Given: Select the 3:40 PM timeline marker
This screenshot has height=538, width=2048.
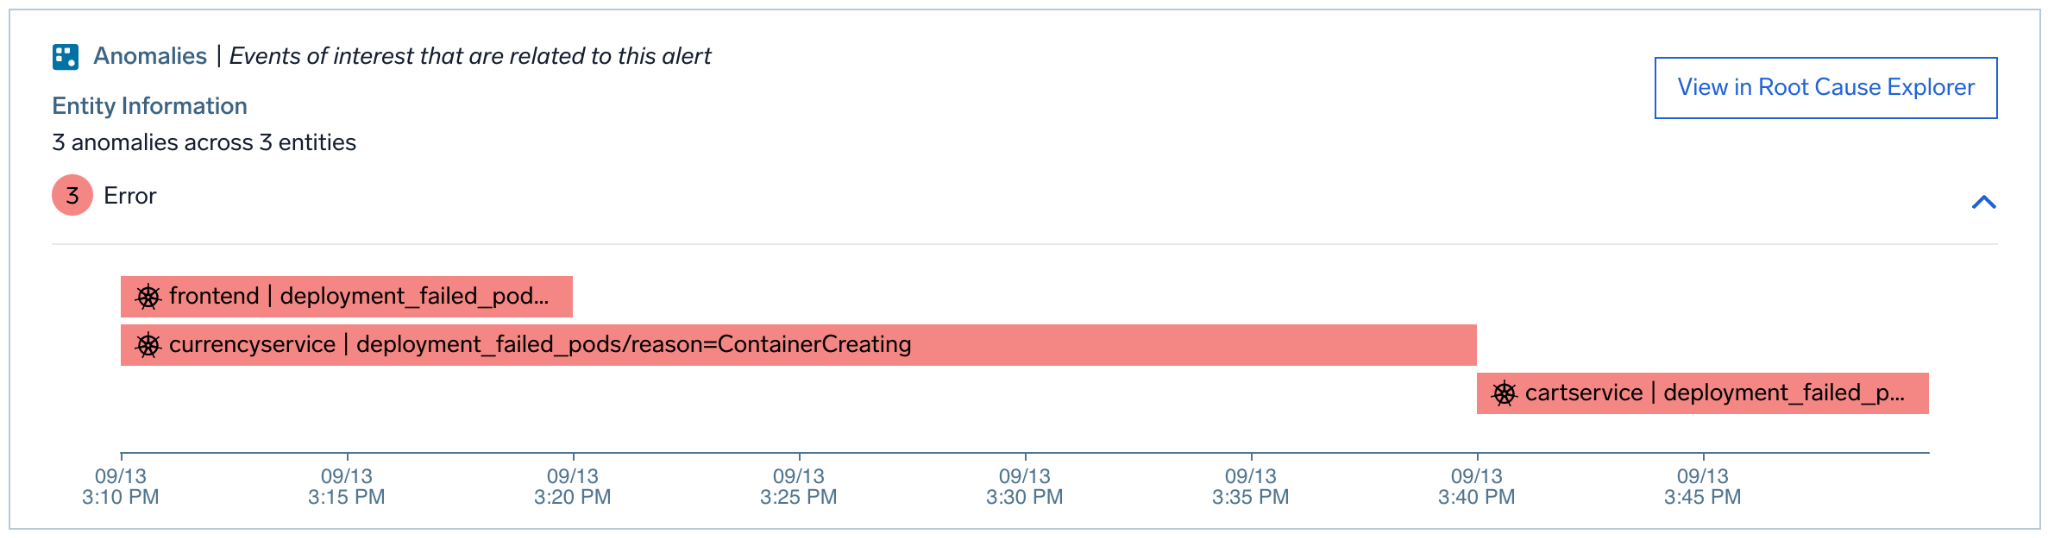Looking at the screenshot, I should point(1477,486).
